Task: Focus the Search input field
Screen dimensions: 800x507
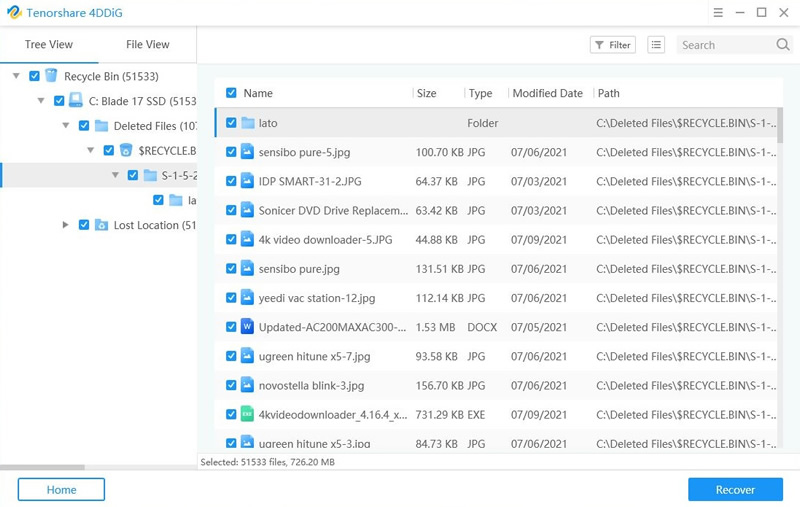Action: (727, 45)
